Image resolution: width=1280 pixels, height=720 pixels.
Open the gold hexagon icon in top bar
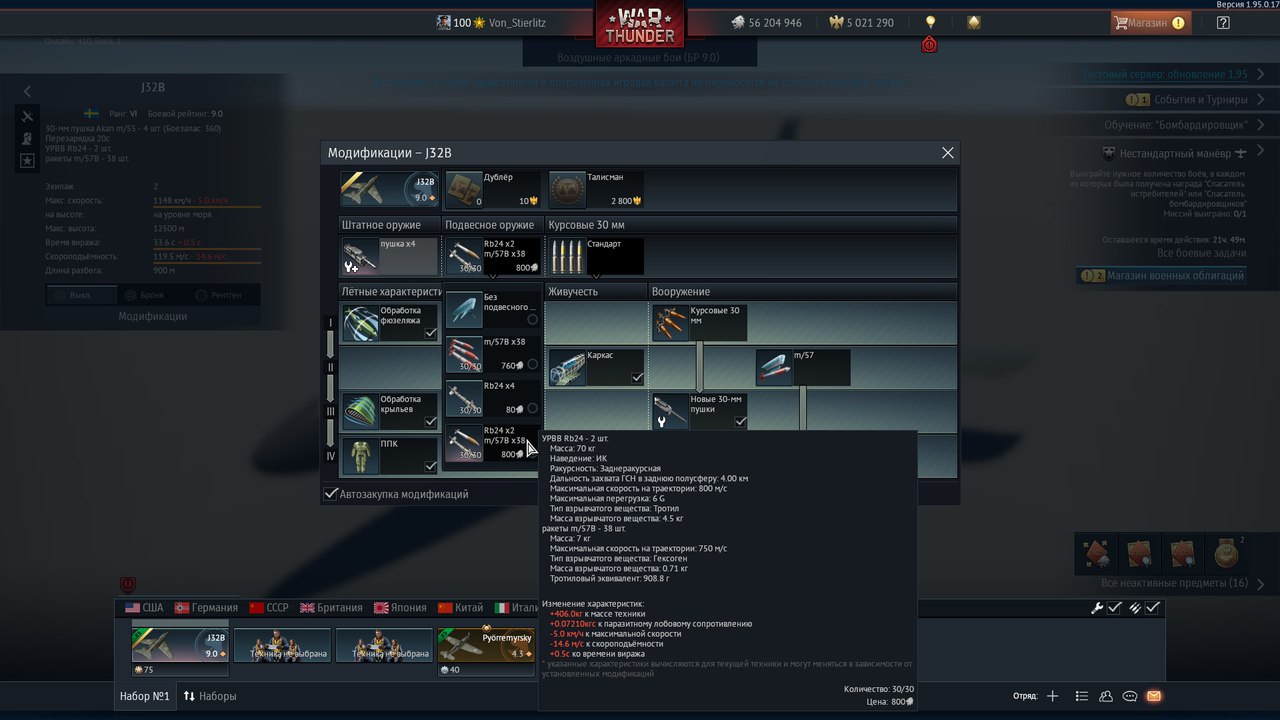(x=974, y=22)
